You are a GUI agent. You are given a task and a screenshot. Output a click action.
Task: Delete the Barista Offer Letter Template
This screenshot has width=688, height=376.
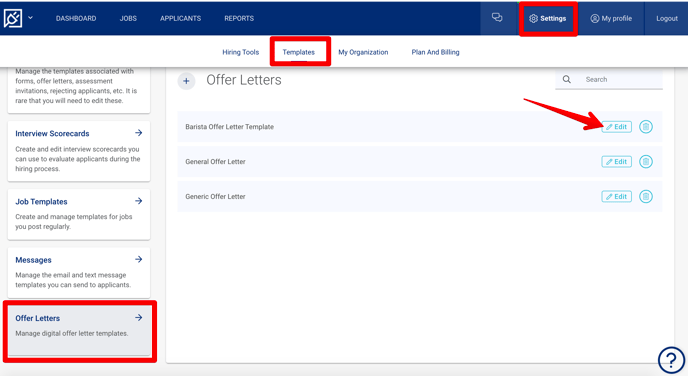(645, 127)
